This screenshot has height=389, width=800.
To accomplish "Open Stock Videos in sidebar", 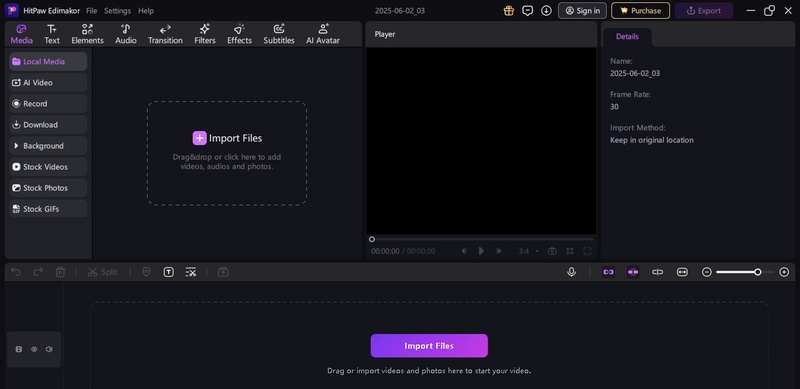I will (x=48, y=166).
